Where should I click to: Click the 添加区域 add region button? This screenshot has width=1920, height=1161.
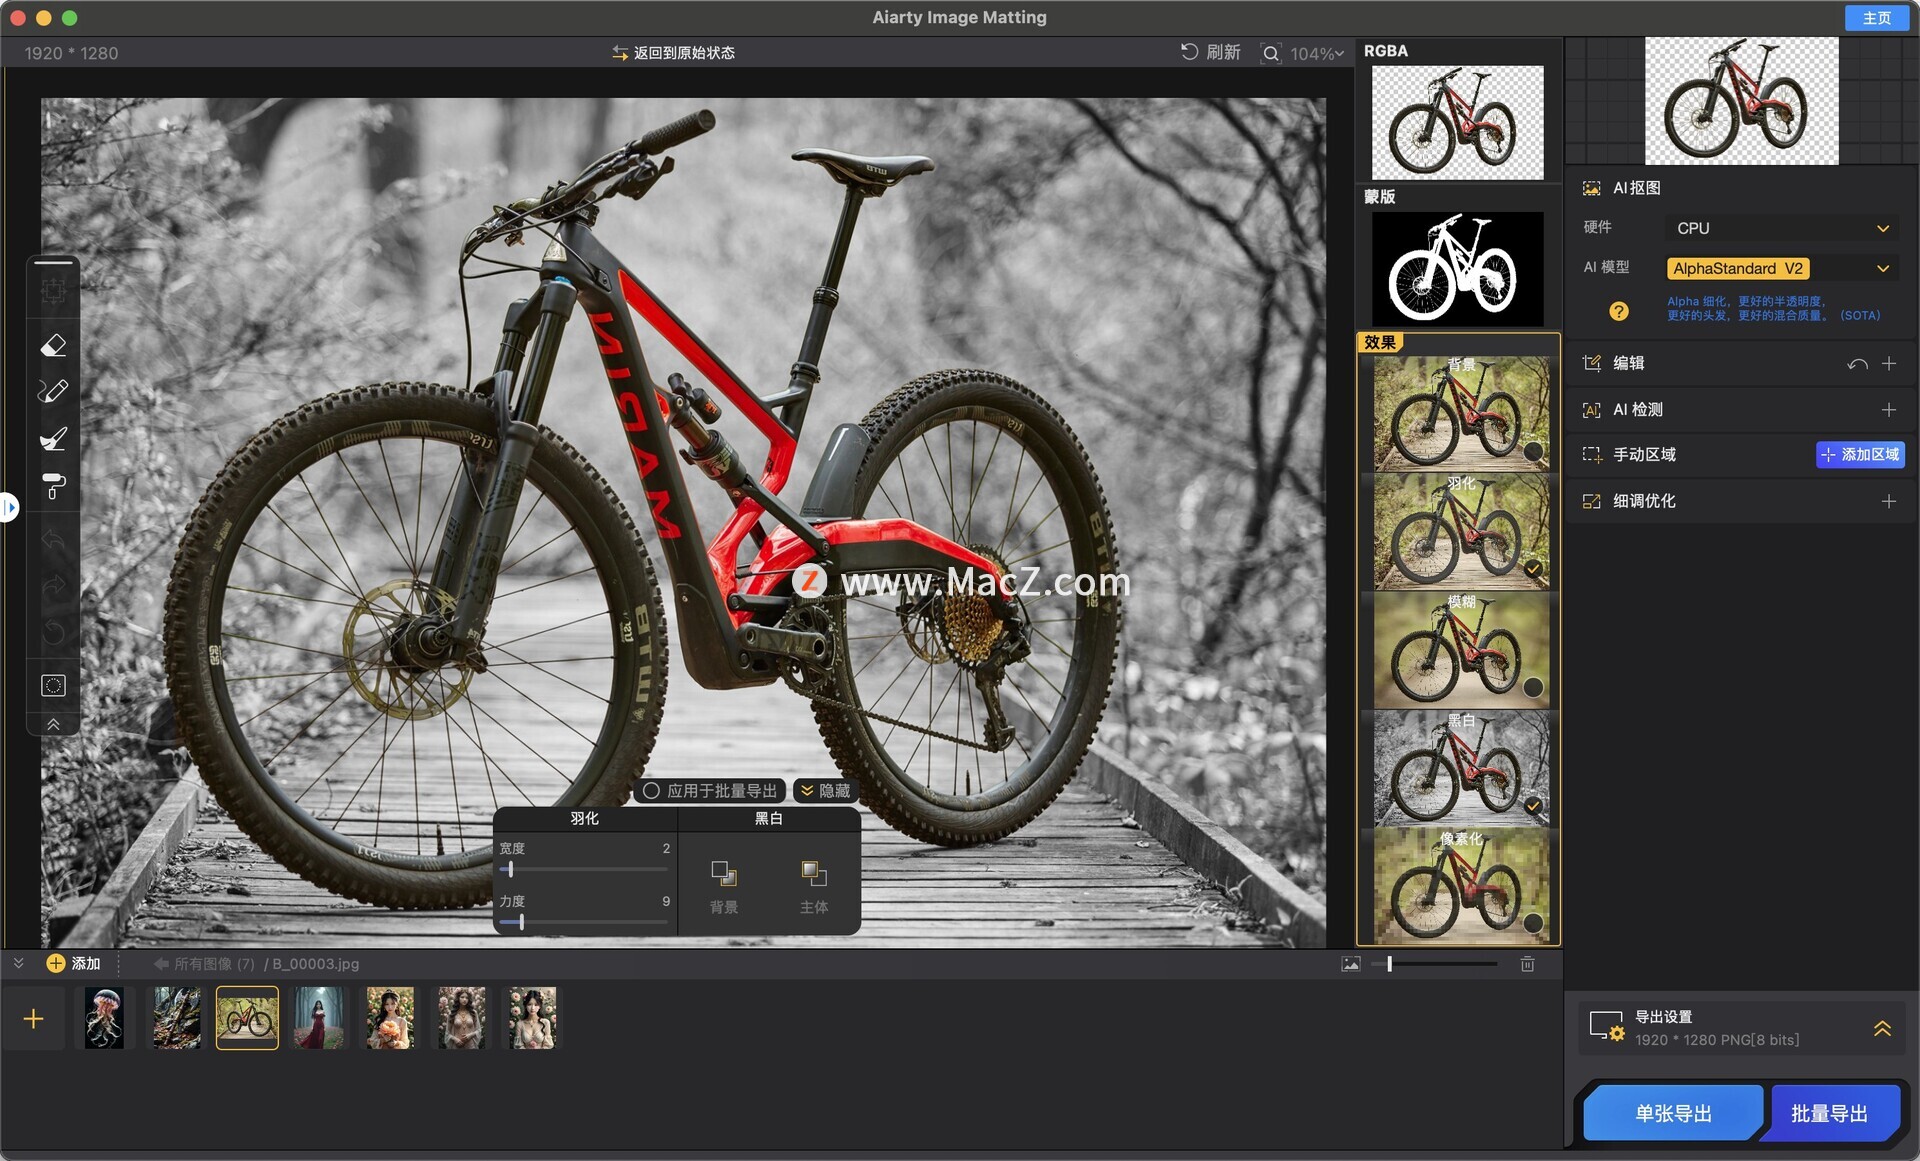tap(1860, 454)
